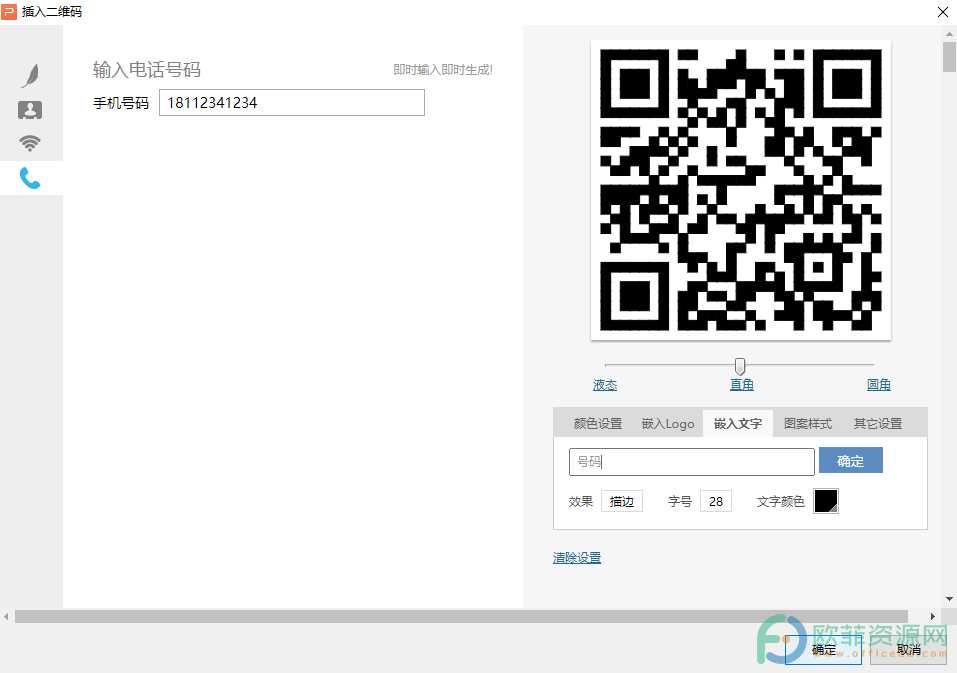Choose the 液态 style link
Viewport: 957px width, 673px height.
point(605,385)
